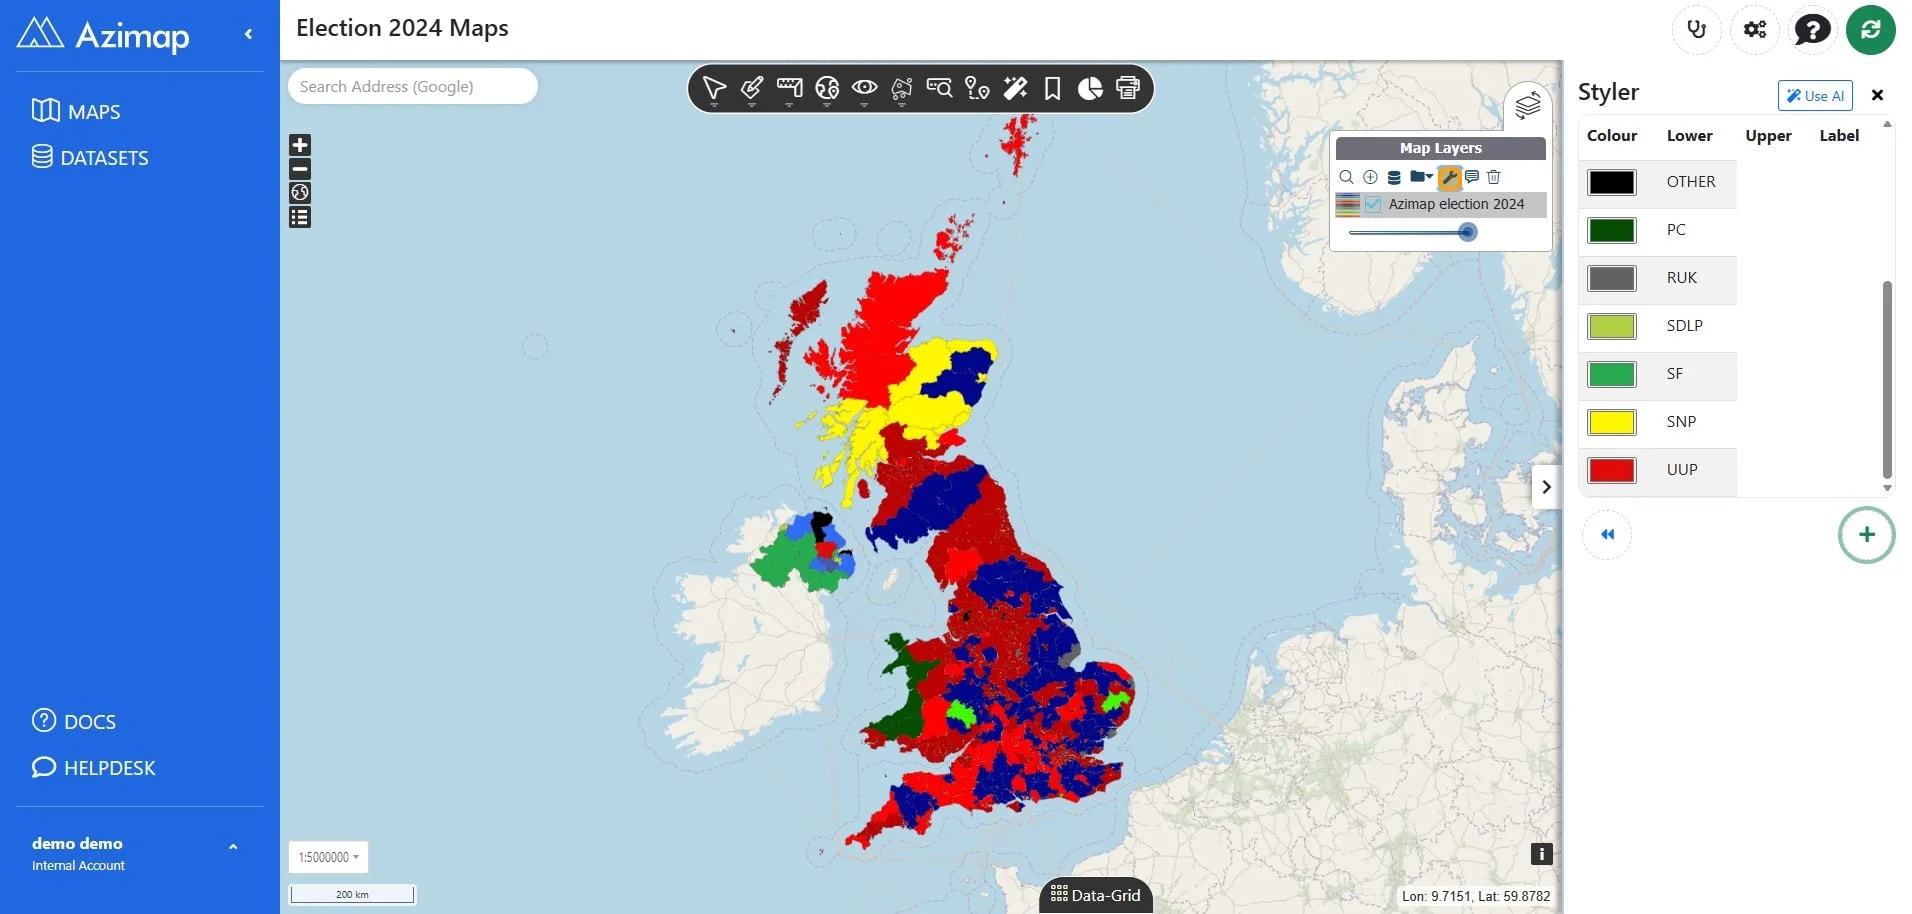Collapse the Azimap sidebar
Image resolution: width=1912 pixels, height=914 pixels.
click(x=248, y=34)
